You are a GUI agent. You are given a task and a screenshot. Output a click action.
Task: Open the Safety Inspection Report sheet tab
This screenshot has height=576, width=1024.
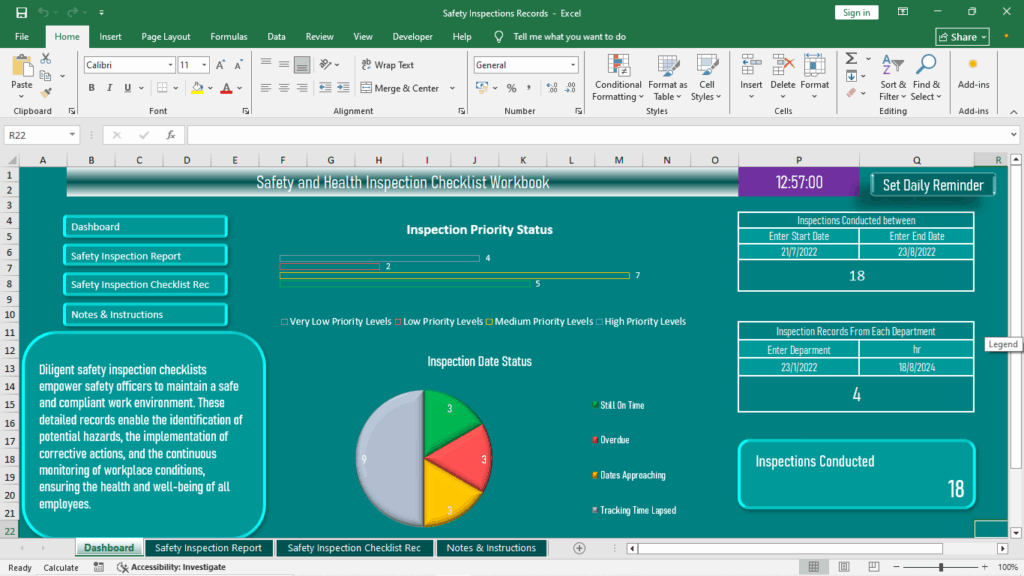coord(209,548)
